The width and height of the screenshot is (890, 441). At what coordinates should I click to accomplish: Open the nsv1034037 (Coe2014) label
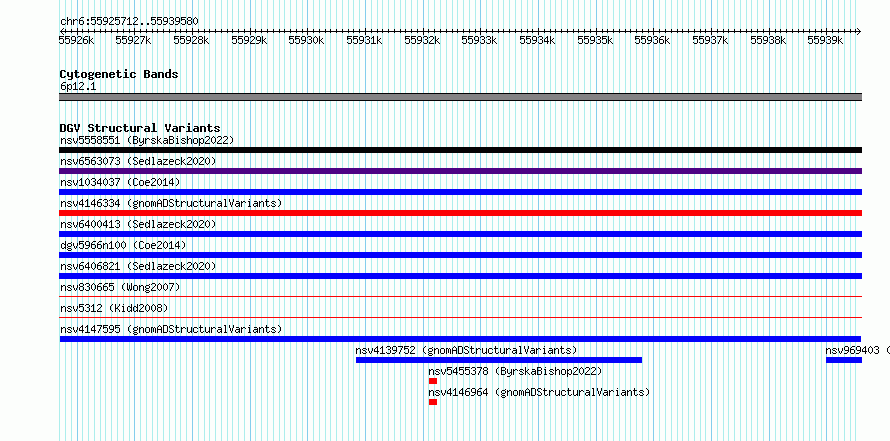[x=120, y=182]
